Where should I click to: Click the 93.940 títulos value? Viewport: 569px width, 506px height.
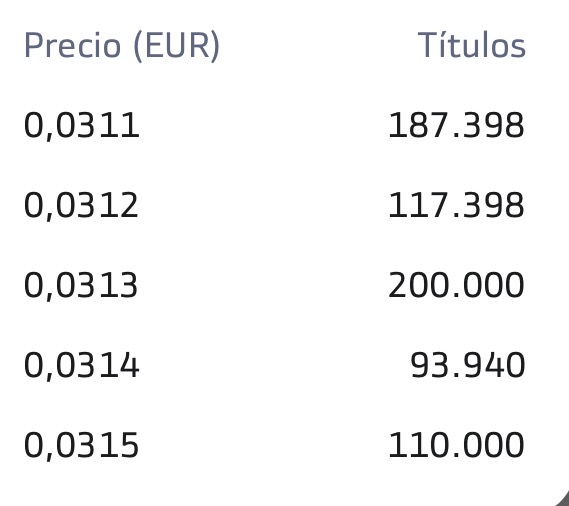point(467,365)
